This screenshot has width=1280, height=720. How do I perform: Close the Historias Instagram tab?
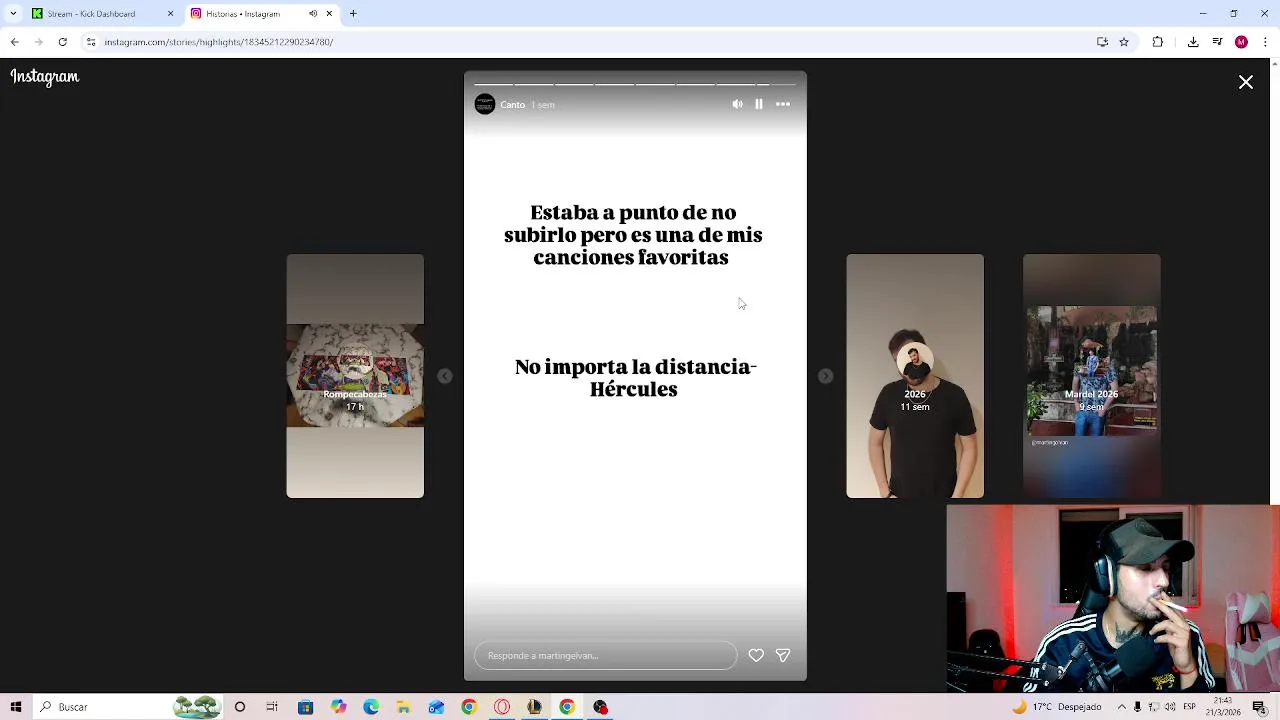pyautogui.click(x=328, y=14)
